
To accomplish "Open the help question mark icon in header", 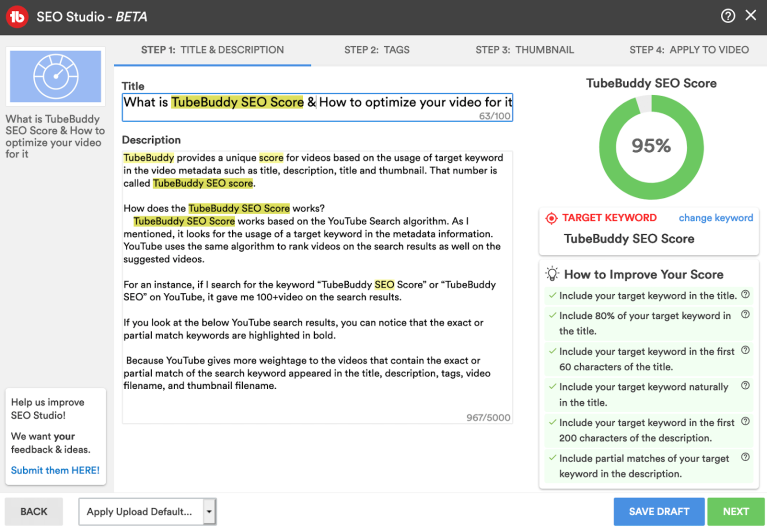I will 728,16.
